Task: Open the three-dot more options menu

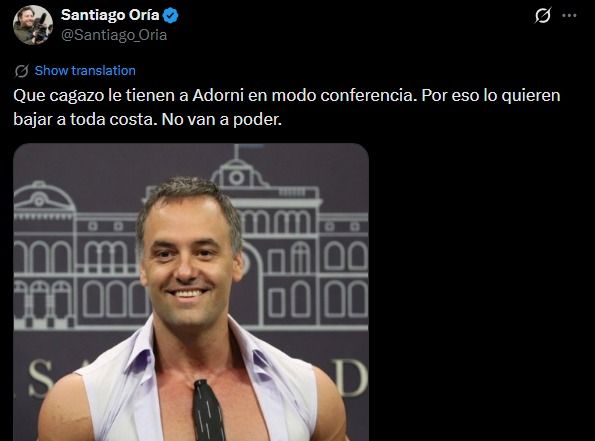Action: [x=569, y=16]
